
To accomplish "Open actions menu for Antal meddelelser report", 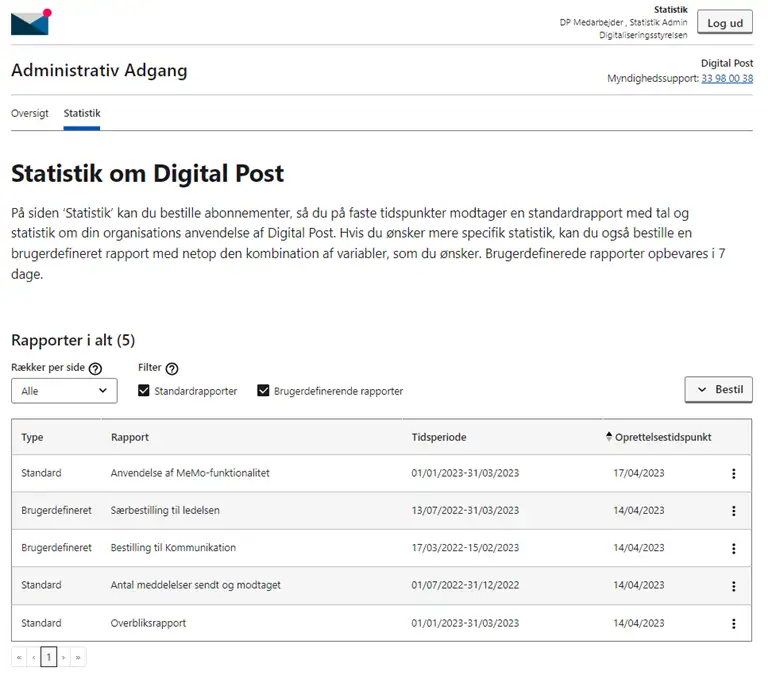I will (733, 586).
